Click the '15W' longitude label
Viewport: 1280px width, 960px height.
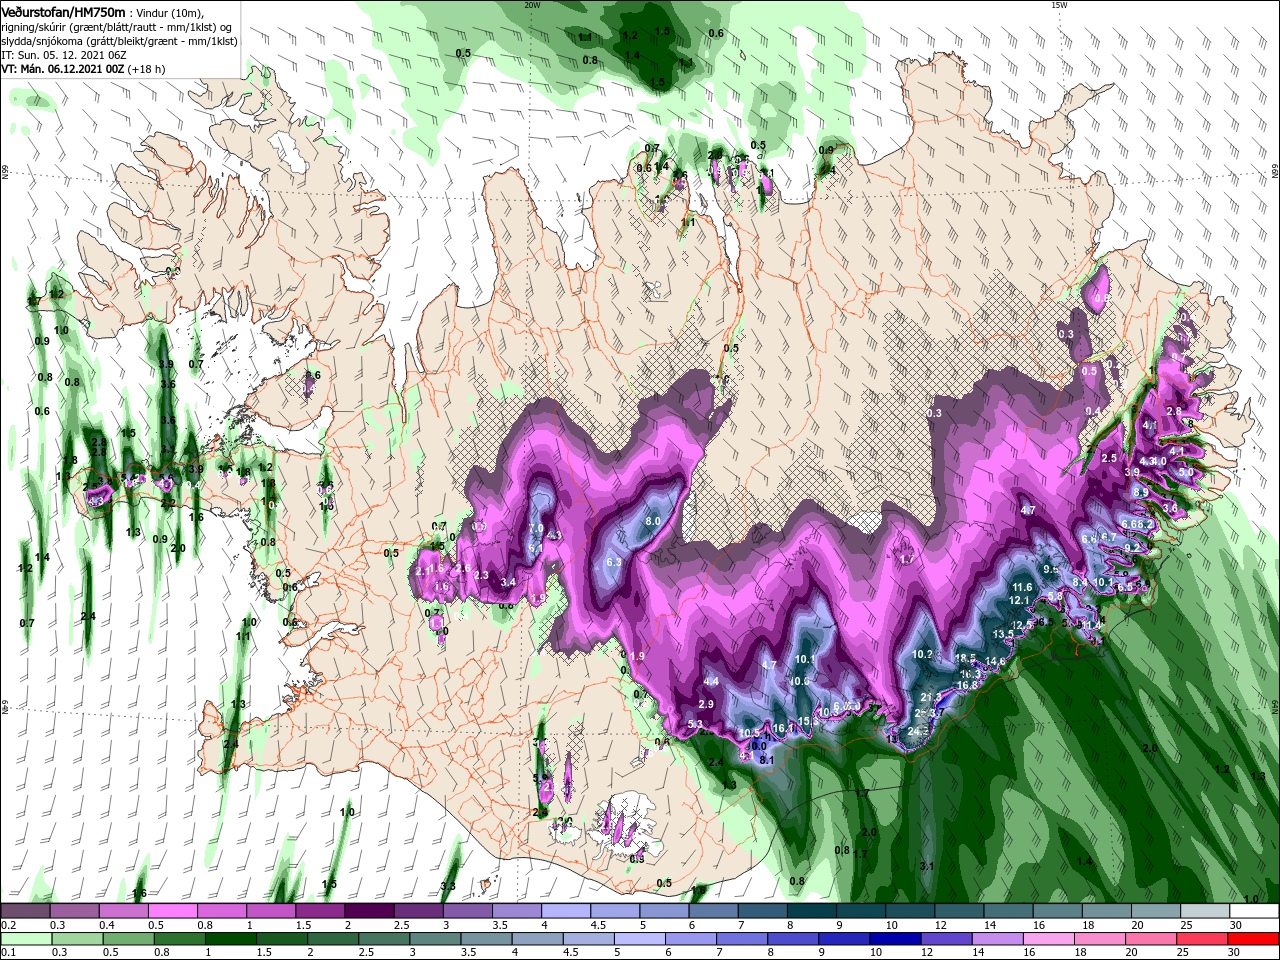[x=1059, y=5]
